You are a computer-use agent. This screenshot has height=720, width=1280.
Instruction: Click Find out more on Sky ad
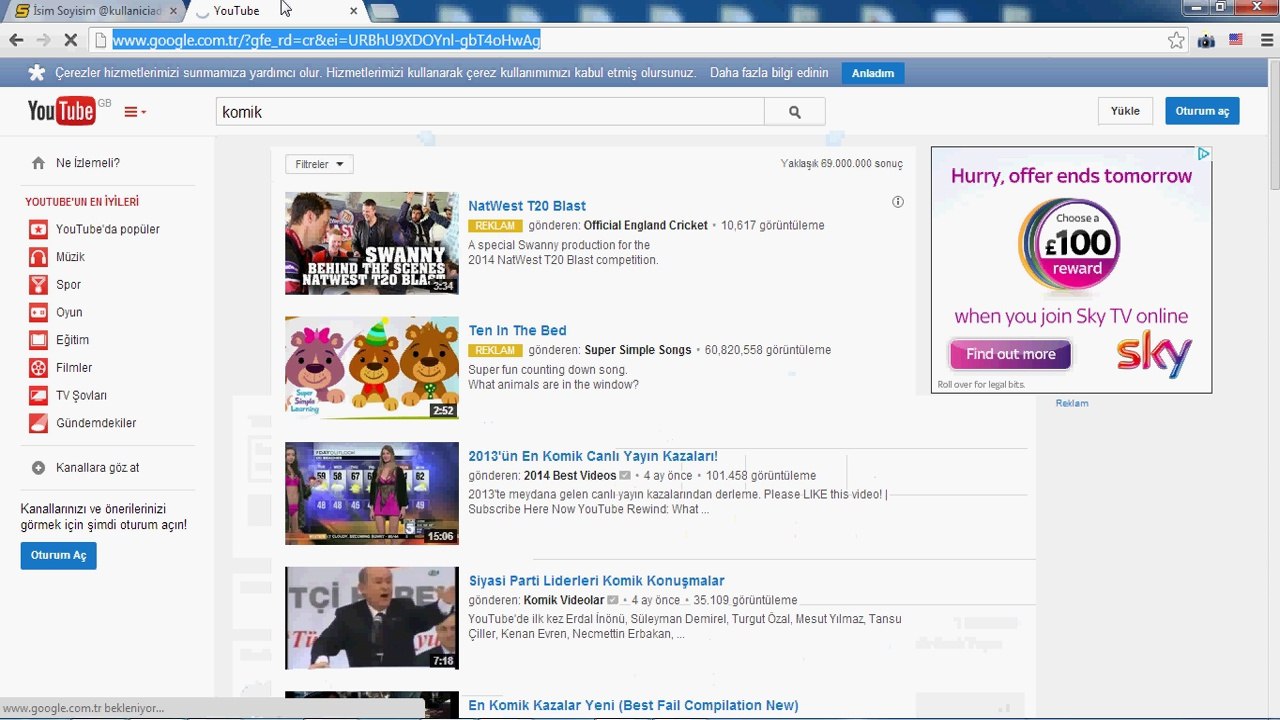tap(1010, 354)
